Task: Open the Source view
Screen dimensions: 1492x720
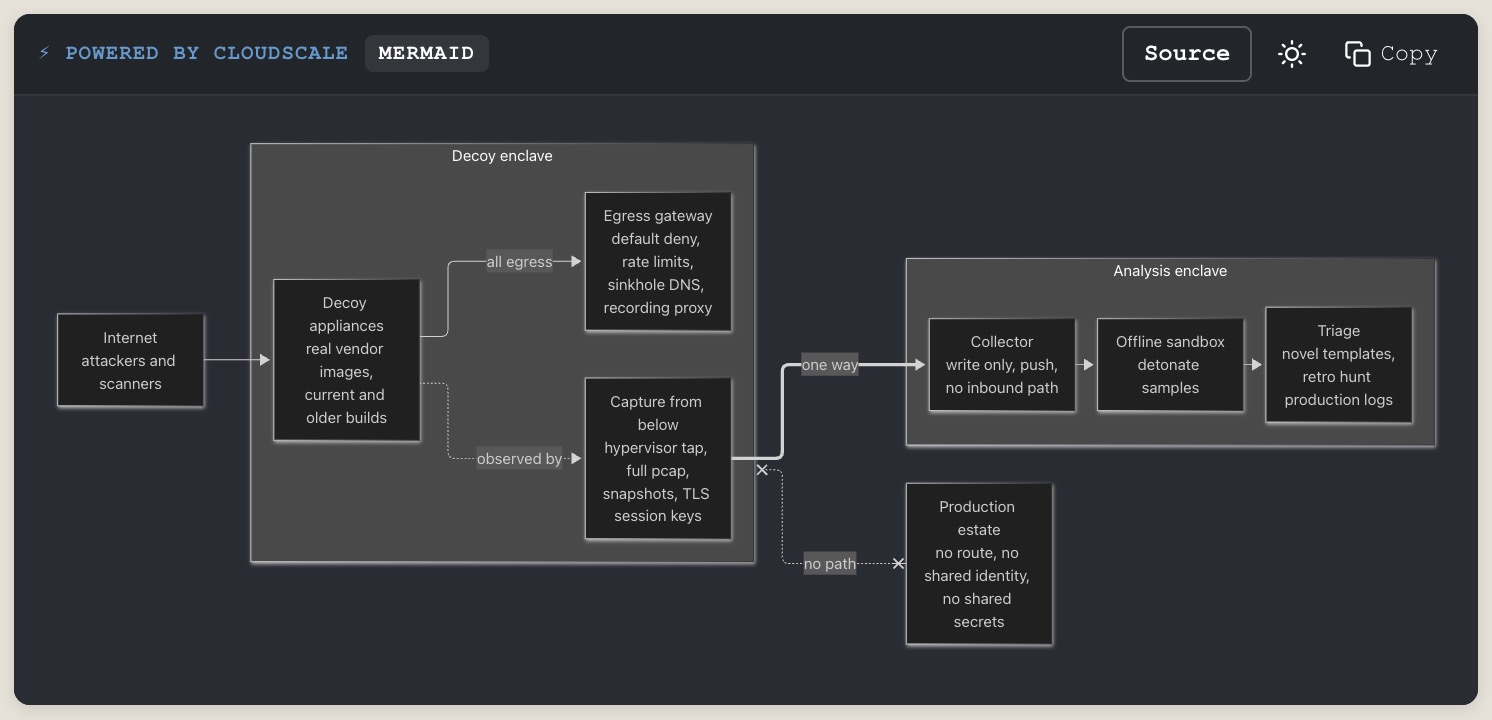Action: pos(1187,54)
